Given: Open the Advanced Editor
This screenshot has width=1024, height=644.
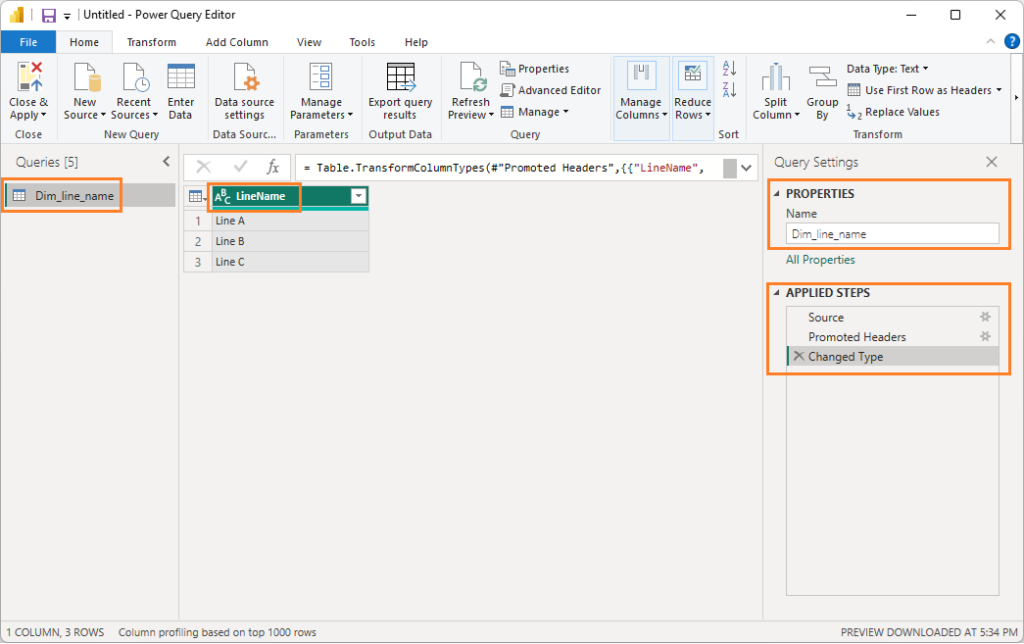Looking at the screenshot, I should pyautogui.click(x=551, y=90).
